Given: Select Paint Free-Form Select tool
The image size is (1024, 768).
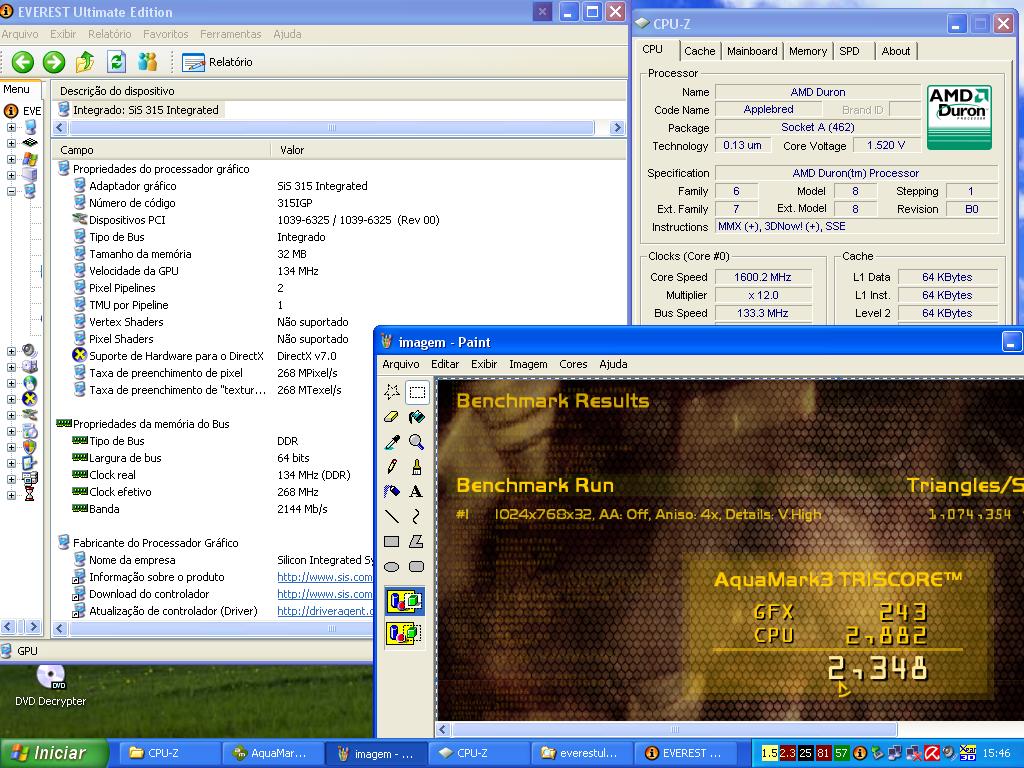Looking at the screenshot, I should tap(392, 392).
